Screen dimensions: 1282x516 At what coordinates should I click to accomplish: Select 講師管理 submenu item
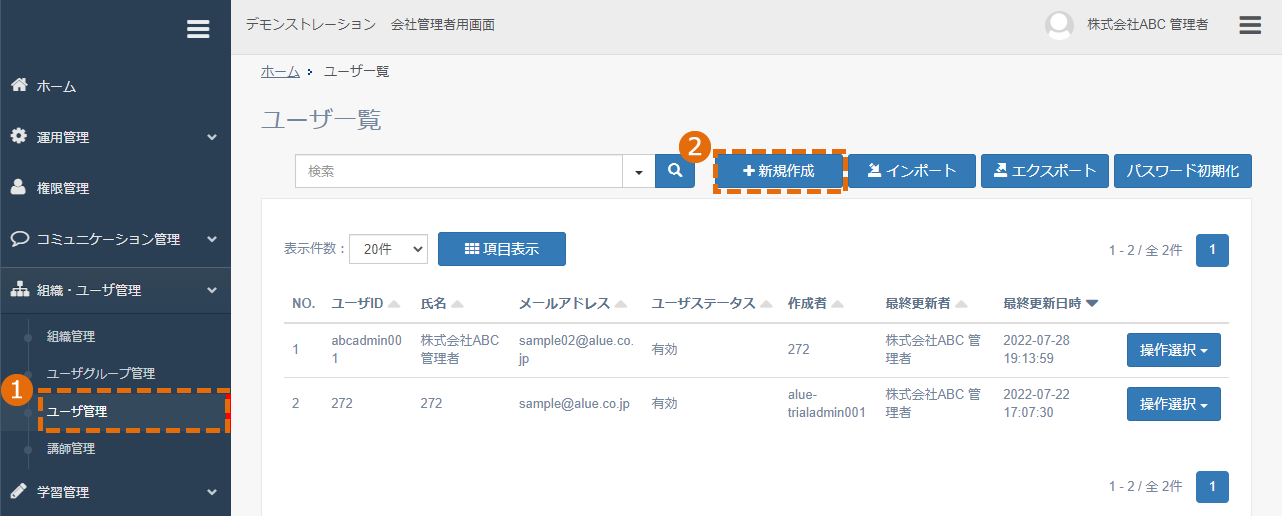(x=71, y=449)
